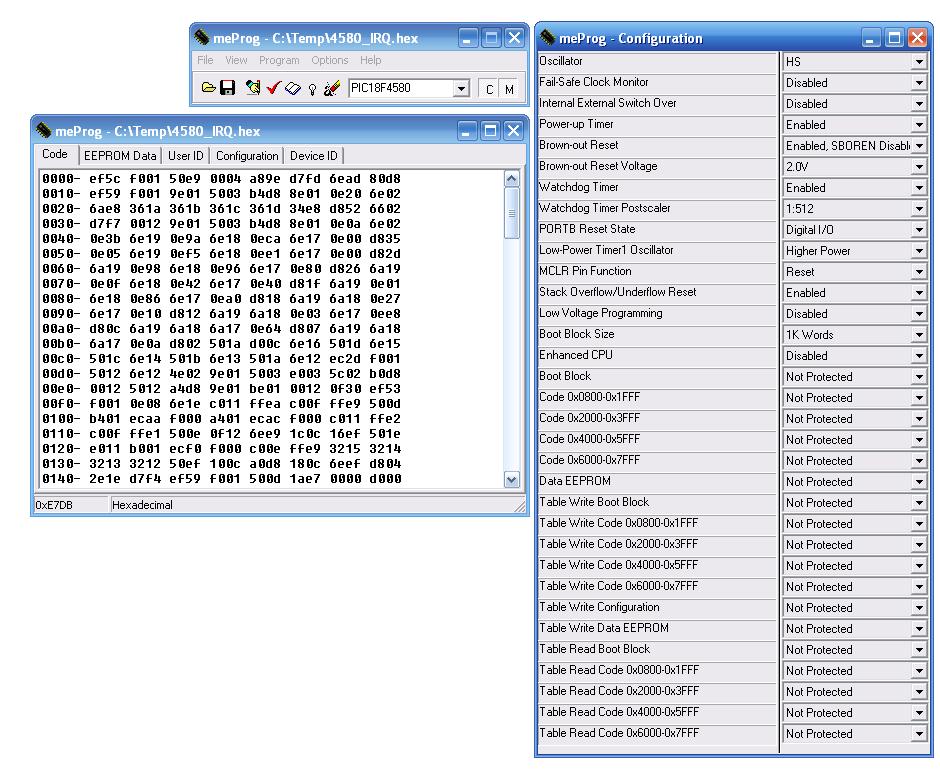Click the write/program device icon
940x769 pixels.
pyautogui.click(x=253, y=88)
